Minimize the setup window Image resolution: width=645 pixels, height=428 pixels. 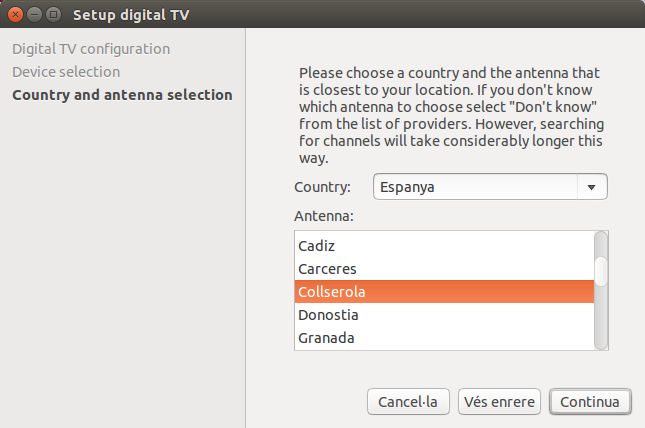pos(34,15)
